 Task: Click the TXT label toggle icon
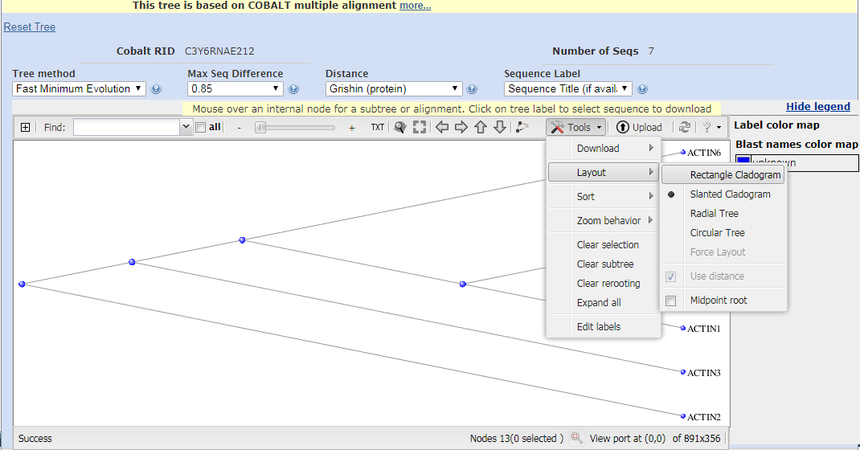377,127
